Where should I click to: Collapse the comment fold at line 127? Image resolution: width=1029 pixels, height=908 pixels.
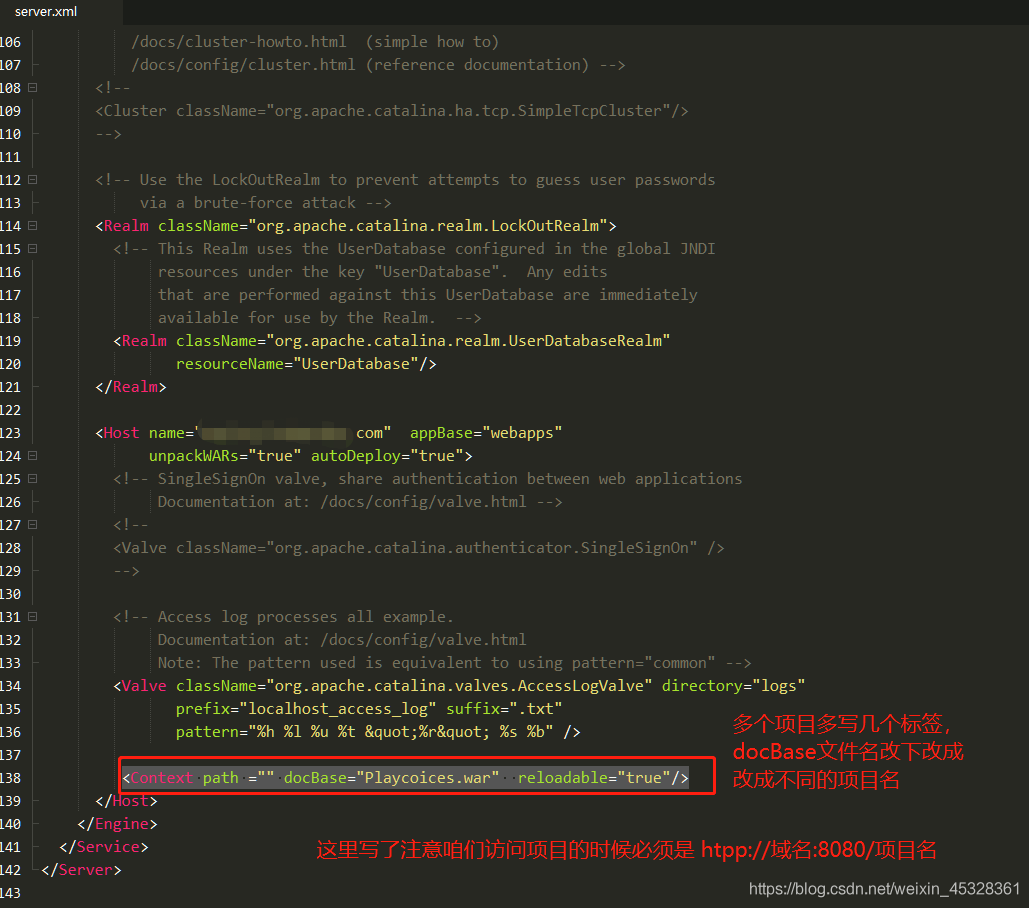coord(32,524)
